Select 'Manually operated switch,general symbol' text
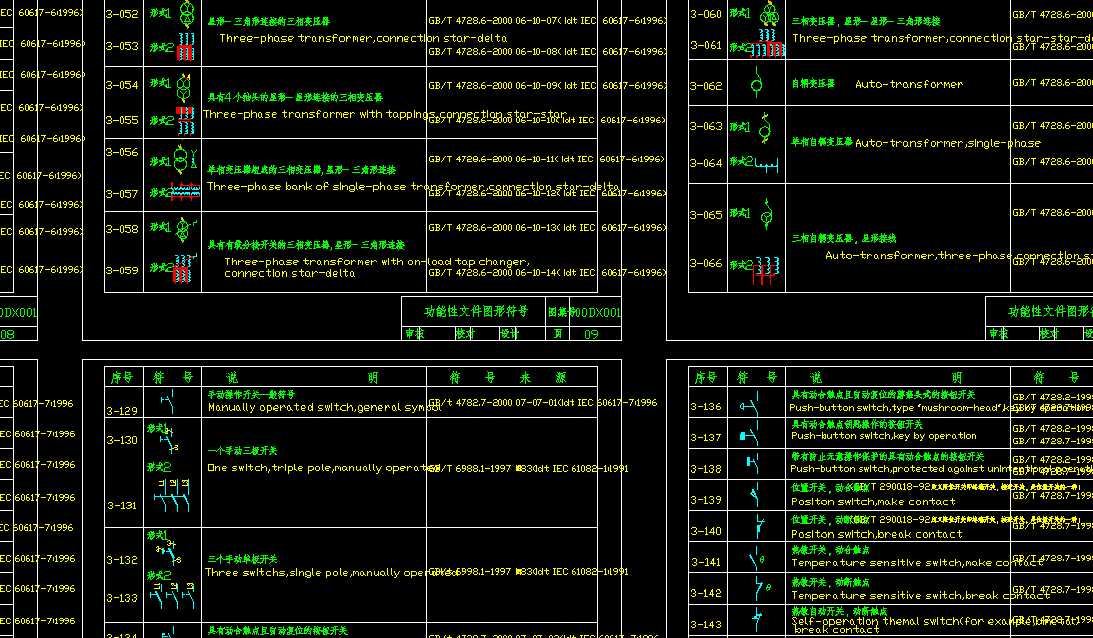Viewport: 1093px width, 638px height. [325, 407]
